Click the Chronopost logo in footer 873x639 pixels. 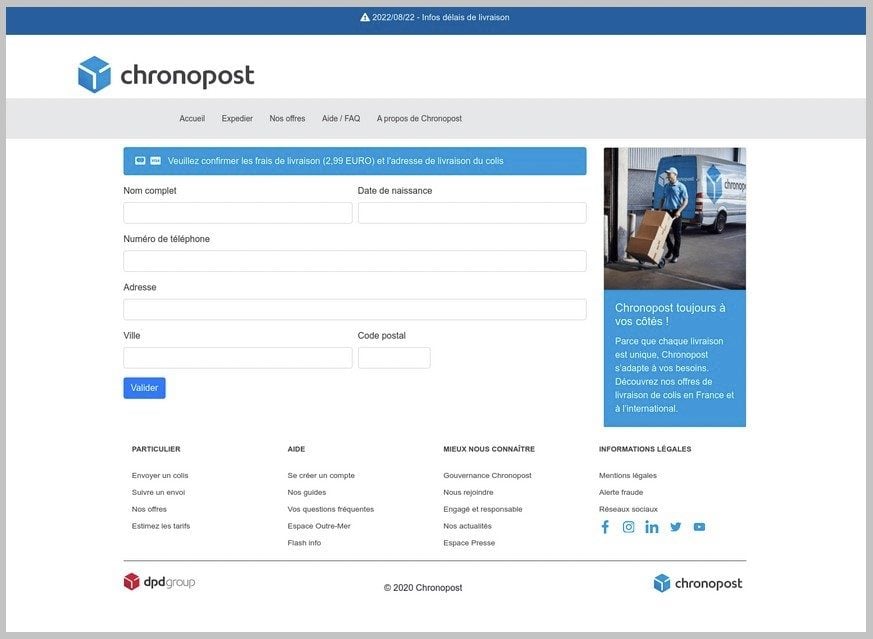click(698, 583)
